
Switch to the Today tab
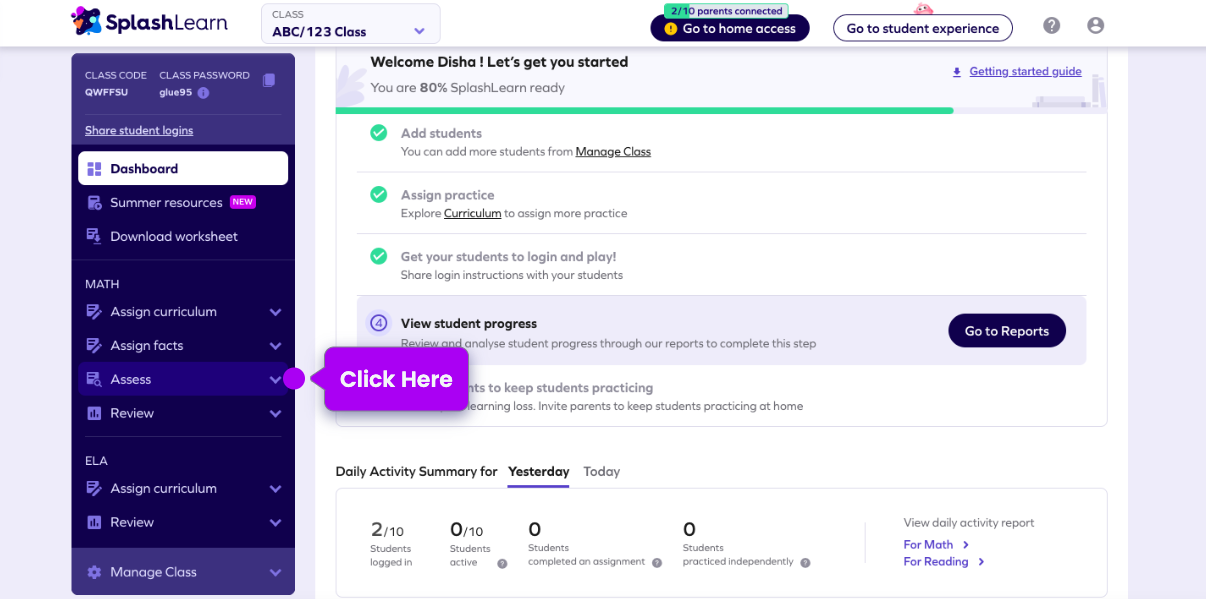coord(601,471)
